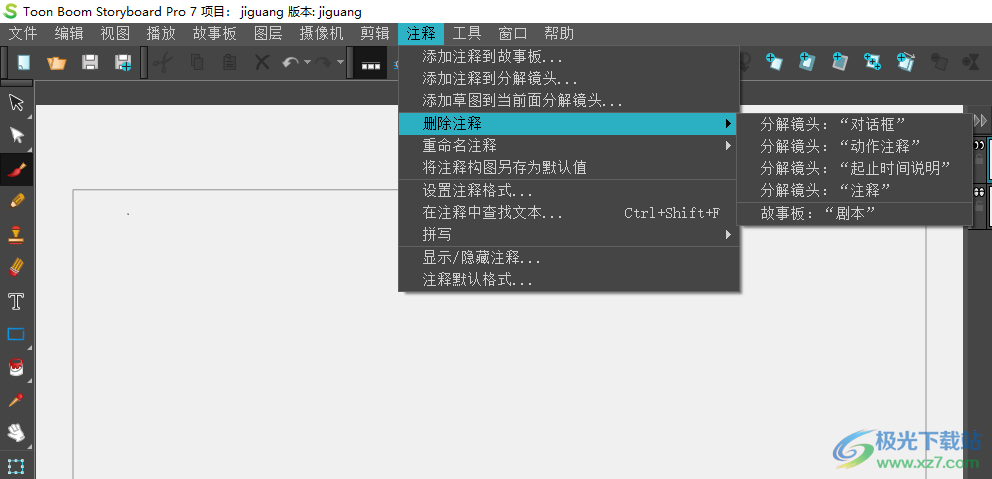Choose 在注释中查找文本...
This screenshot has width=992, height=479.
(x=569, y=213)
